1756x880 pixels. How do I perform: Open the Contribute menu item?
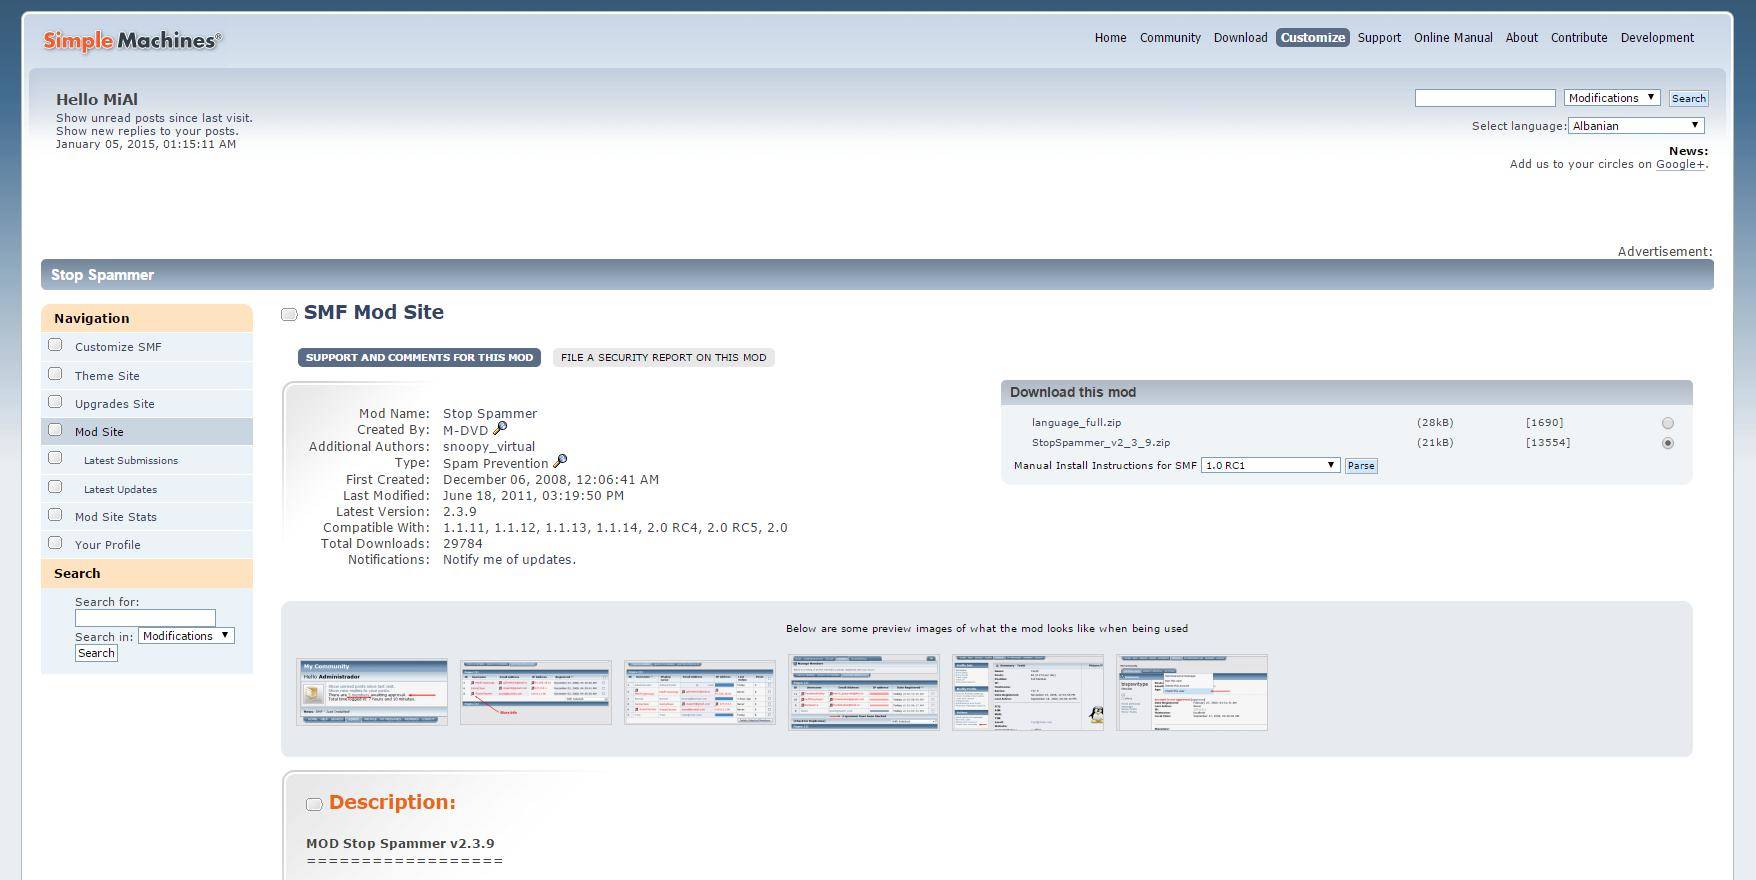point(1579,38)
